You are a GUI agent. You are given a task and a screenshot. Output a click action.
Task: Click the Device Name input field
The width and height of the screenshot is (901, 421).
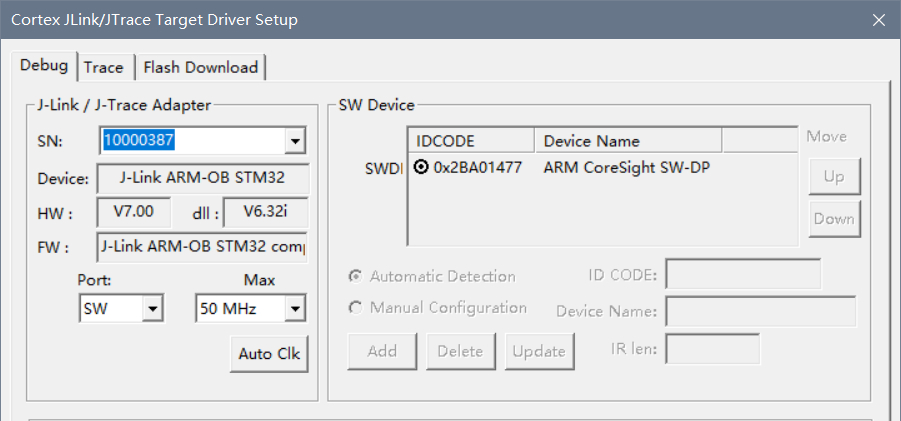point(760,311)
